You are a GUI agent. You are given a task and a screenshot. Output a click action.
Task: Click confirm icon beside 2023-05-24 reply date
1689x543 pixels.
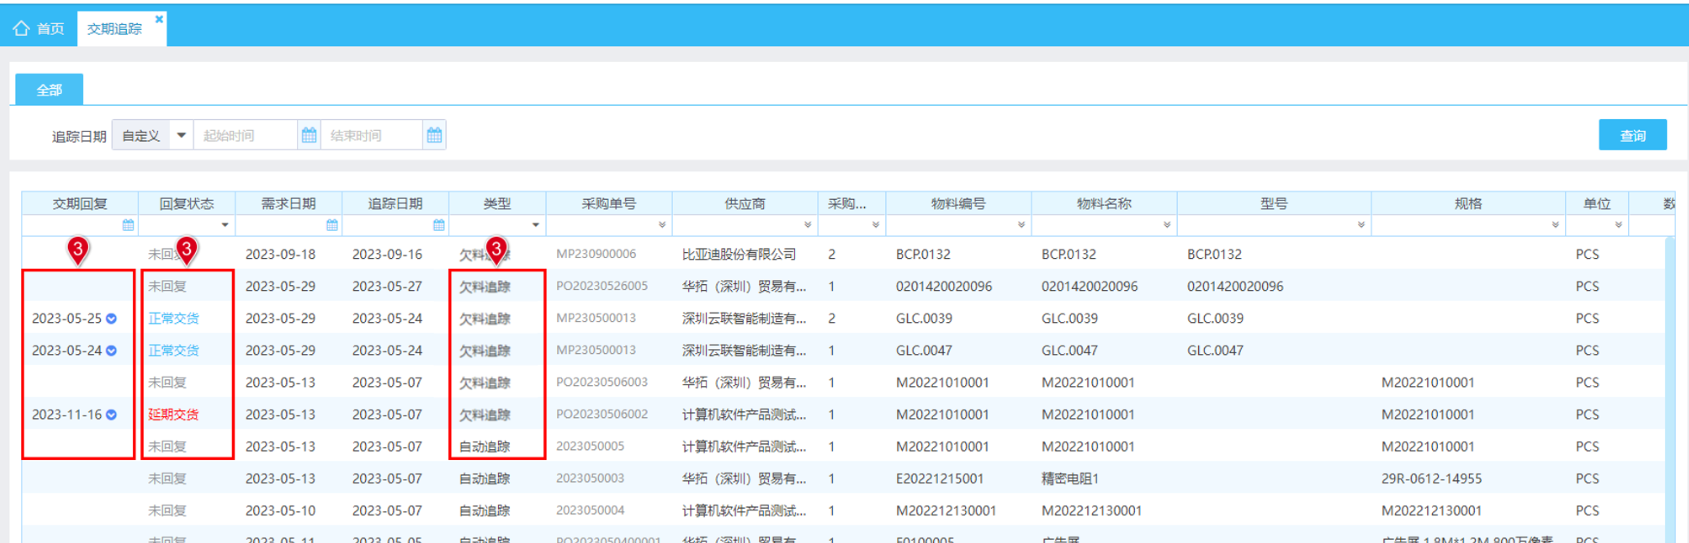pyautogui.click(x=112, y=351)
